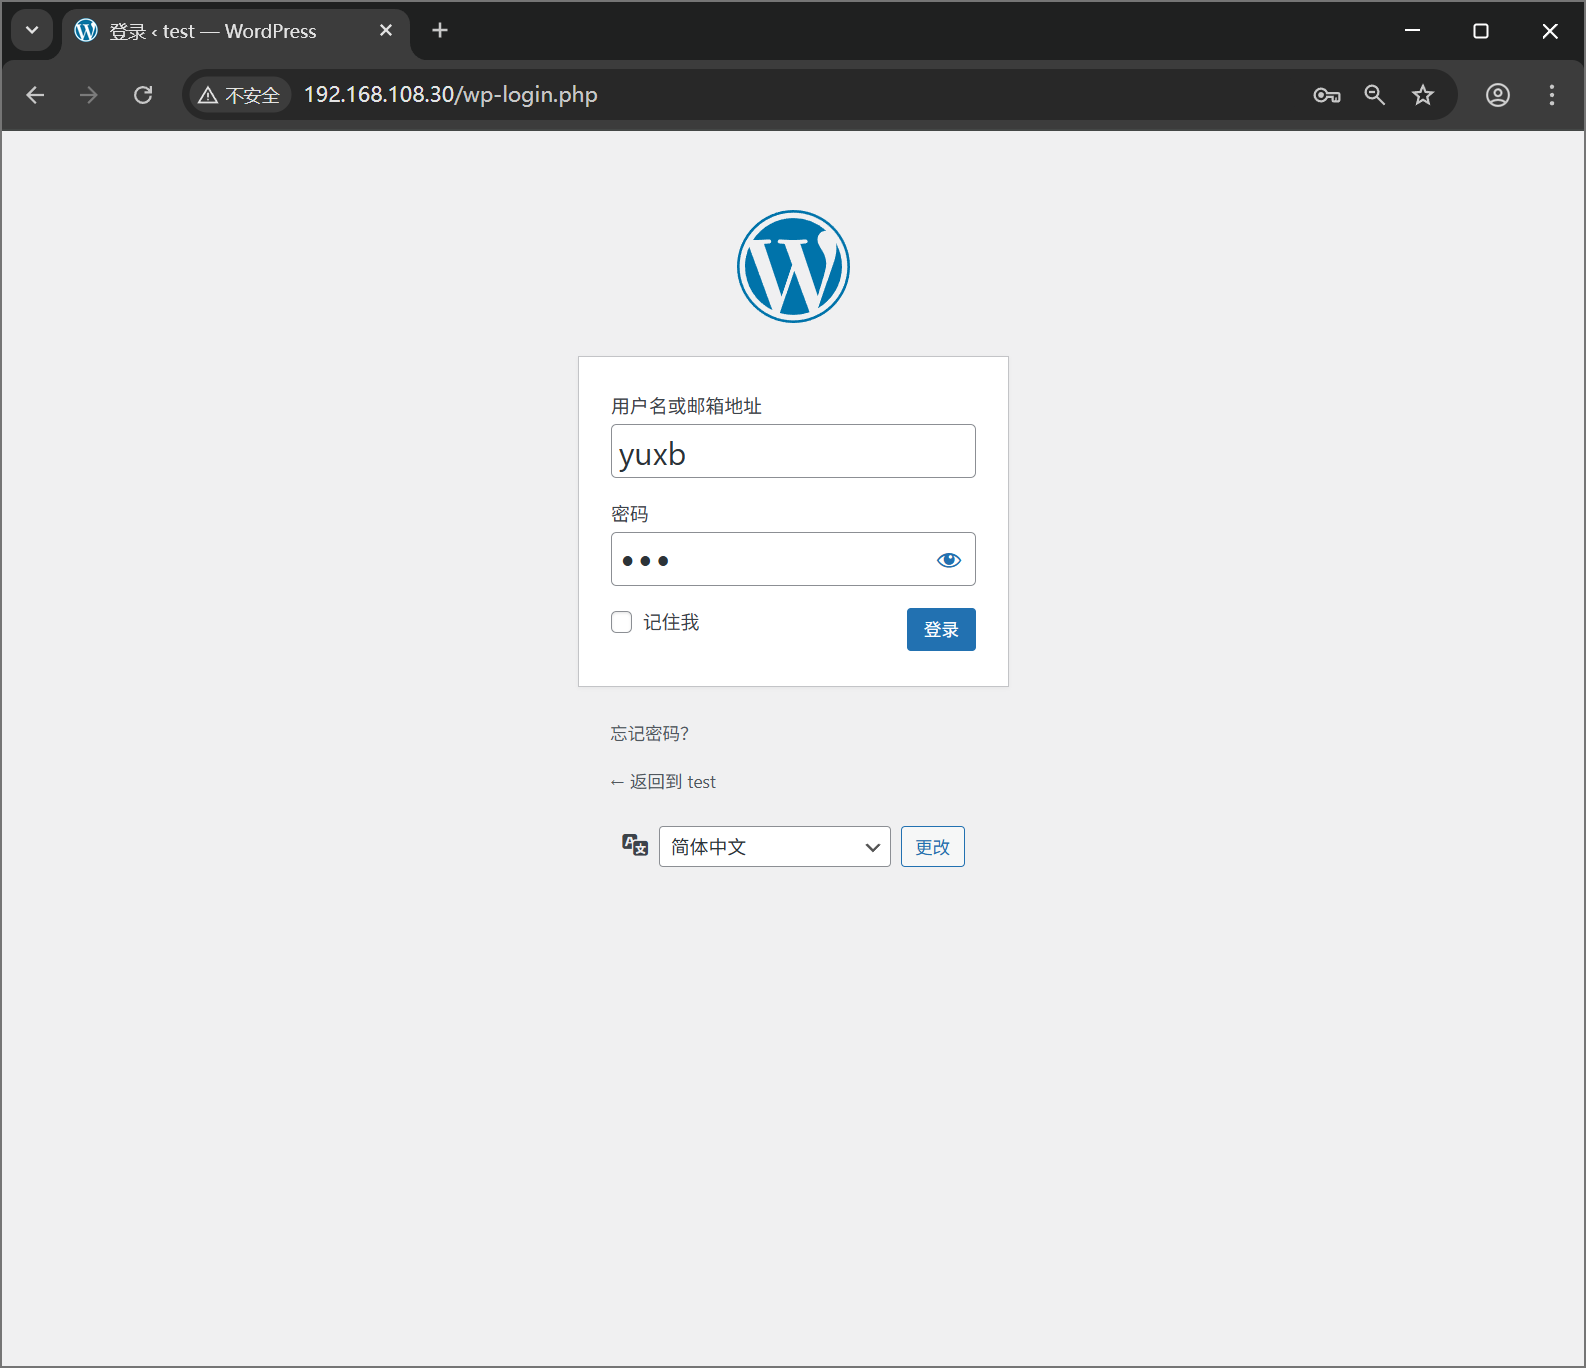The height and width of the screenshot is (1368, 1586).
Task: Open a new tab with the plus button
Action: click(x=440, y=31)
